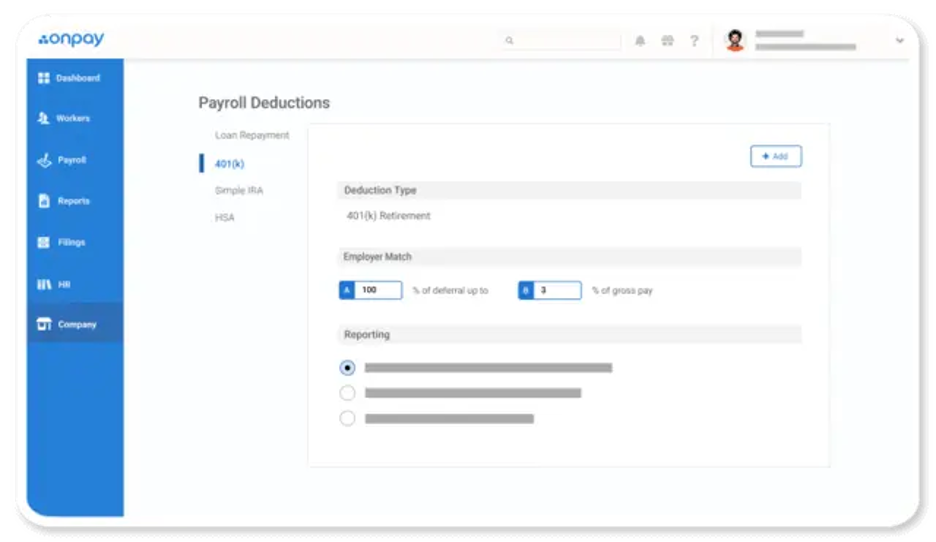Image resolution: width=936 pixels, height=542 pixels.
Task: Click the OnPay logo
Action: coord(71,39)
